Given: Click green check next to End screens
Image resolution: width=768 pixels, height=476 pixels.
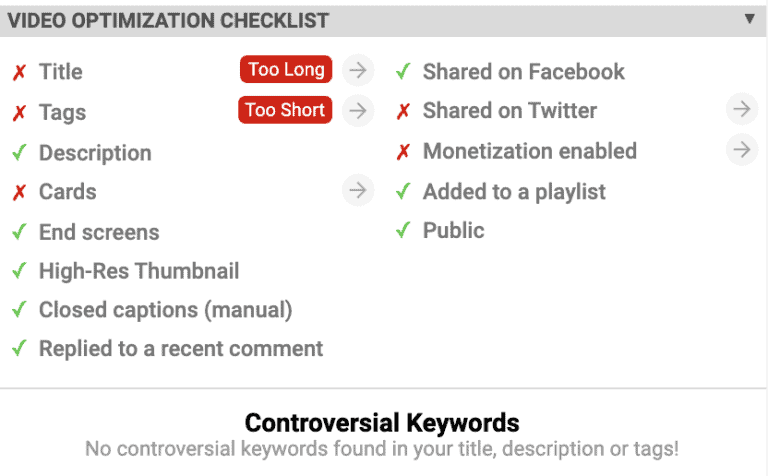Looking at the screenshot, I should 19,232.
